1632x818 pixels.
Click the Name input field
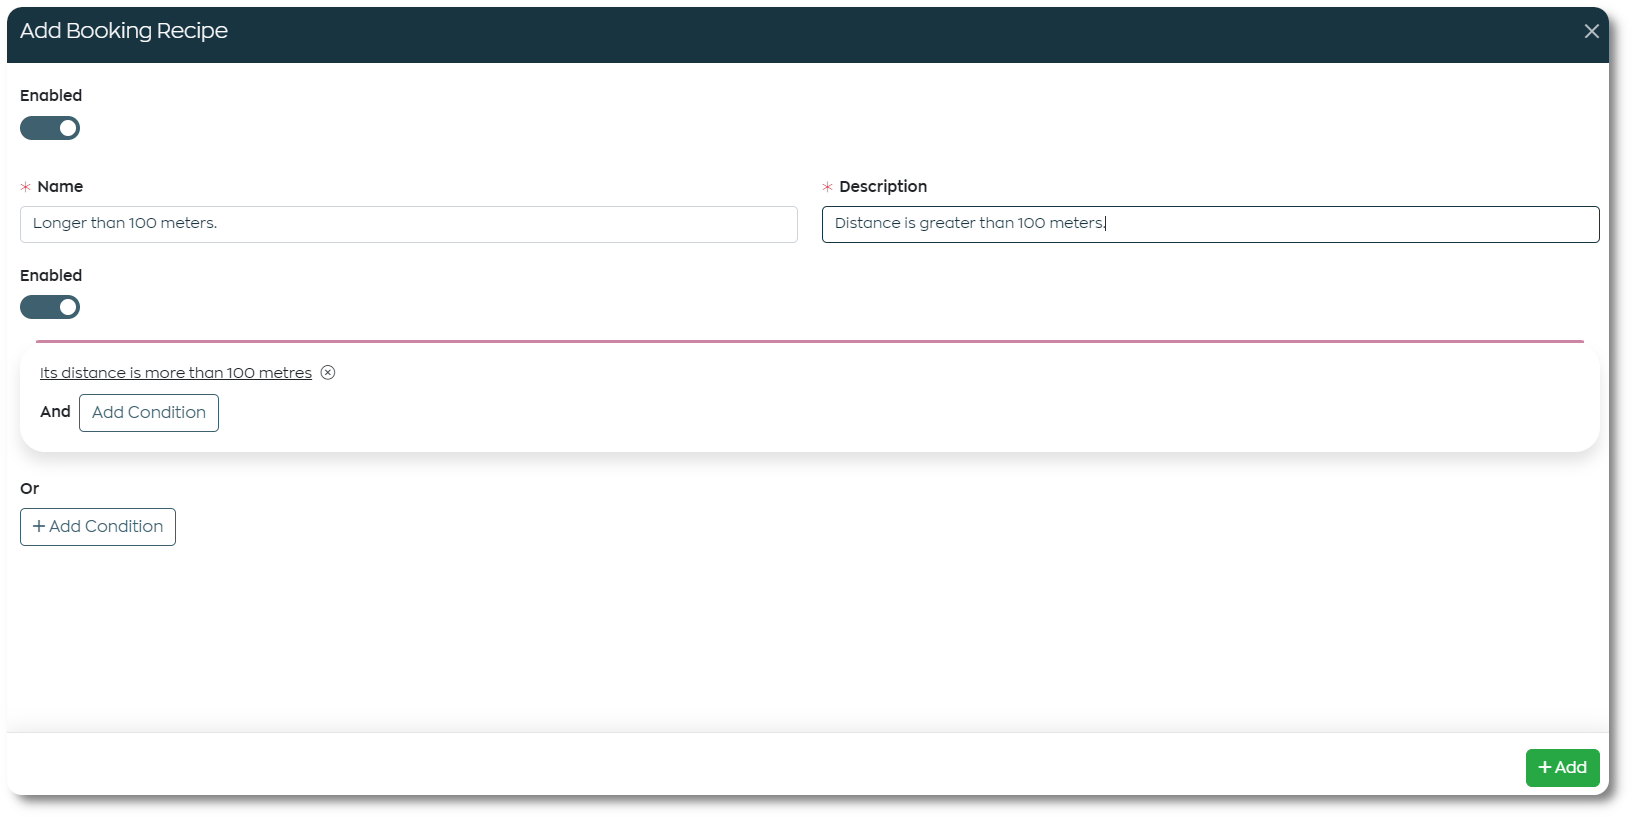(409, 224)
